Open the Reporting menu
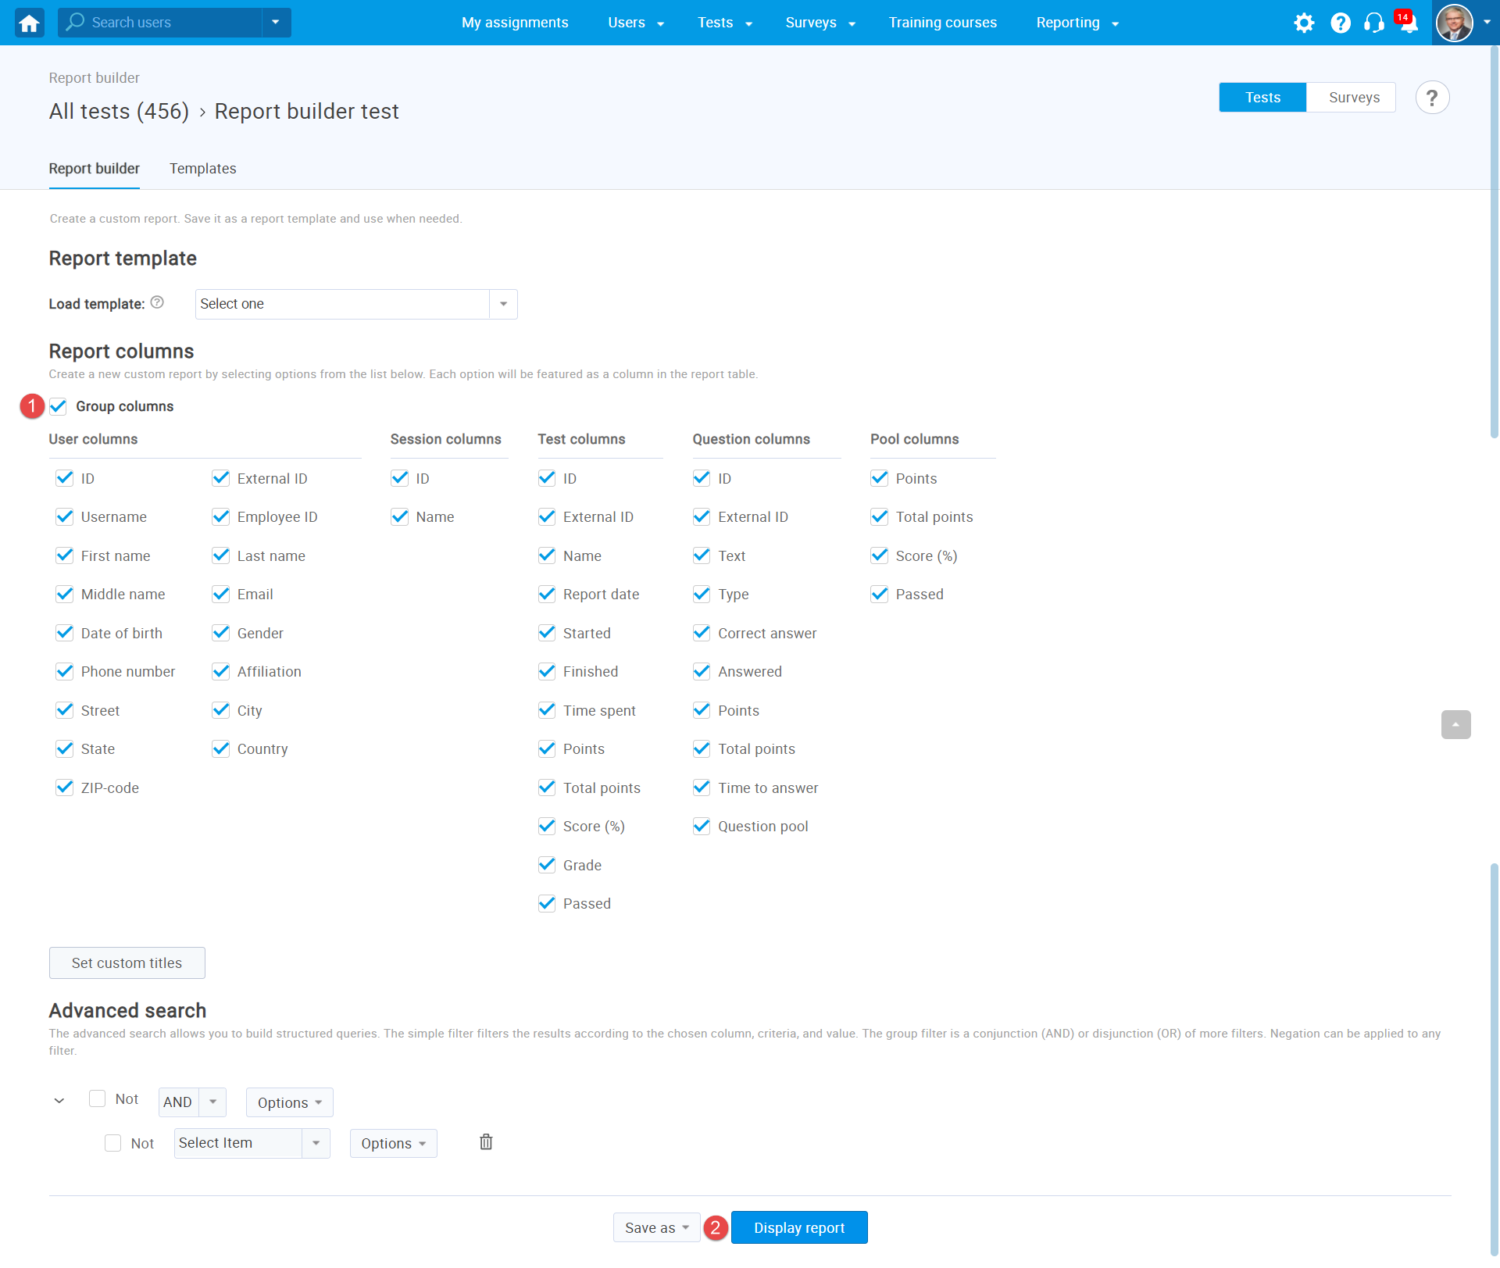The width and height of the screenshot is (1500, 1268). [1068, 22]
